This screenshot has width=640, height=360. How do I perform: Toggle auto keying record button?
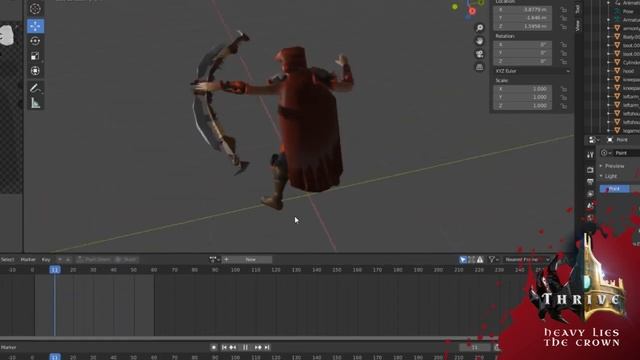(213, 347)
